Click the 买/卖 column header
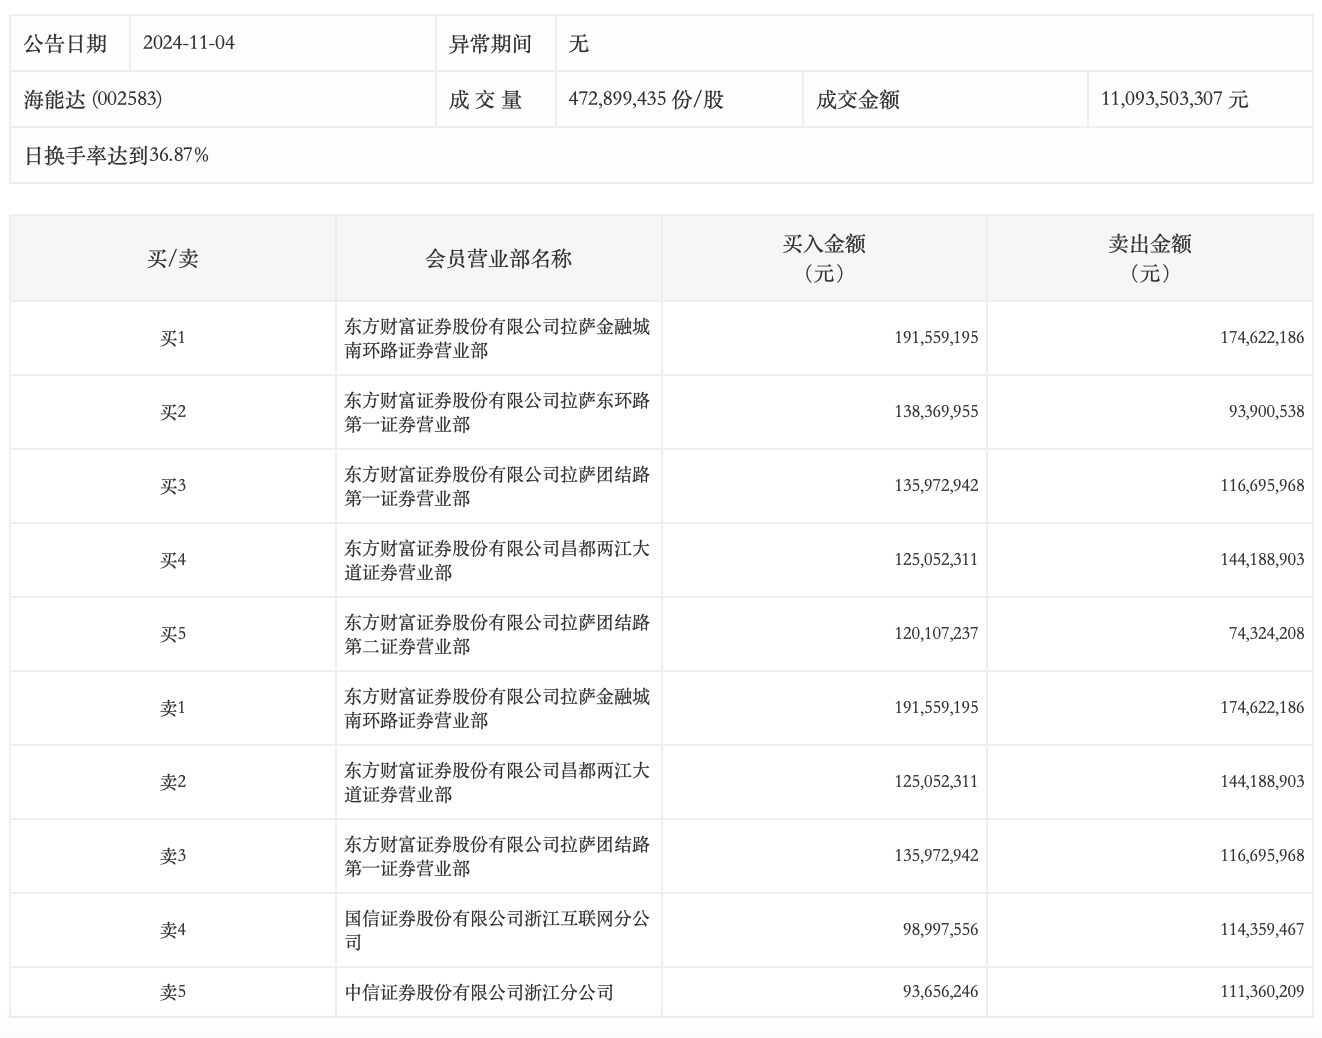The width and height of the screenshot is (1322, 1038). (x=173, y=258)
